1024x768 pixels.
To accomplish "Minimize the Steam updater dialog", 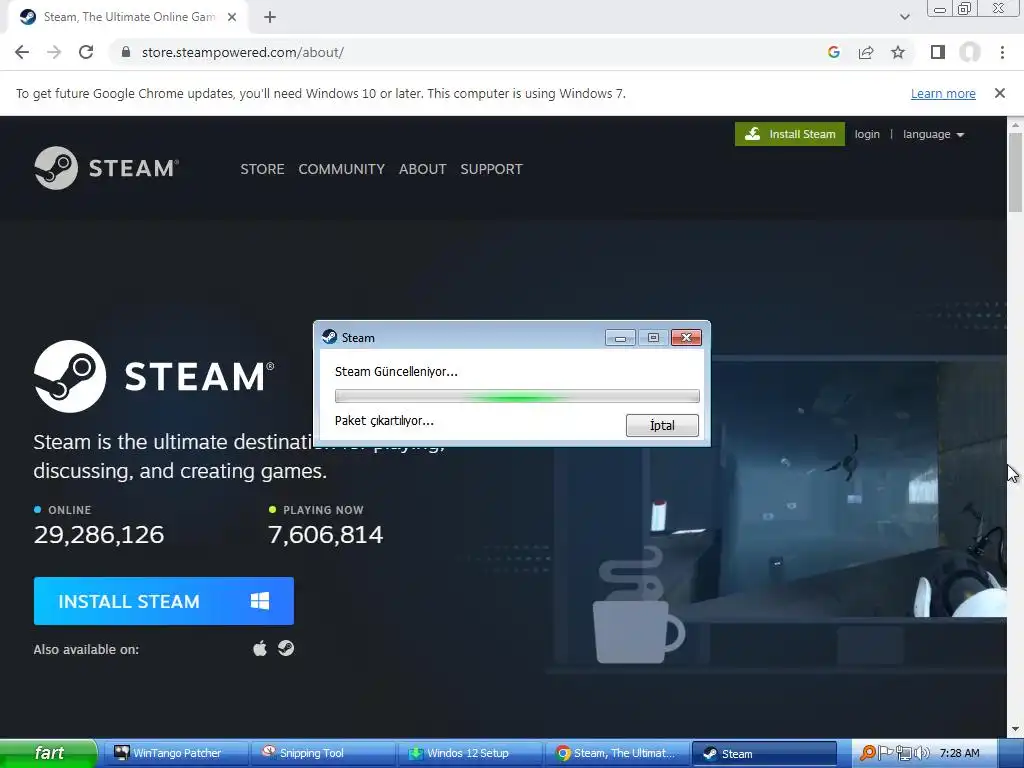I will point(620,338).
